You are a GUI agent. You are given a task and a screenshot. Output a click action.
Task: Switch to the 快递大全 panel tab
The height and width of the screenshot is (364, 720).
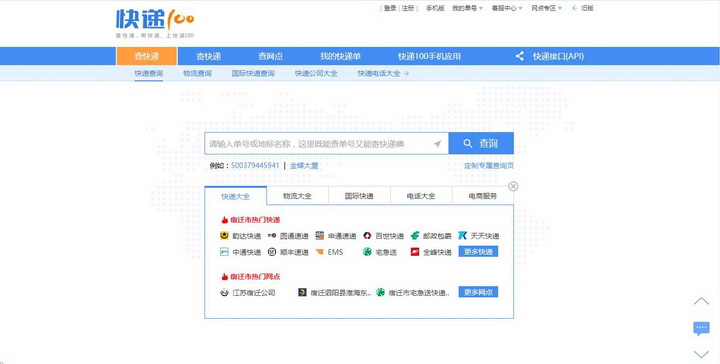[236, 196]
